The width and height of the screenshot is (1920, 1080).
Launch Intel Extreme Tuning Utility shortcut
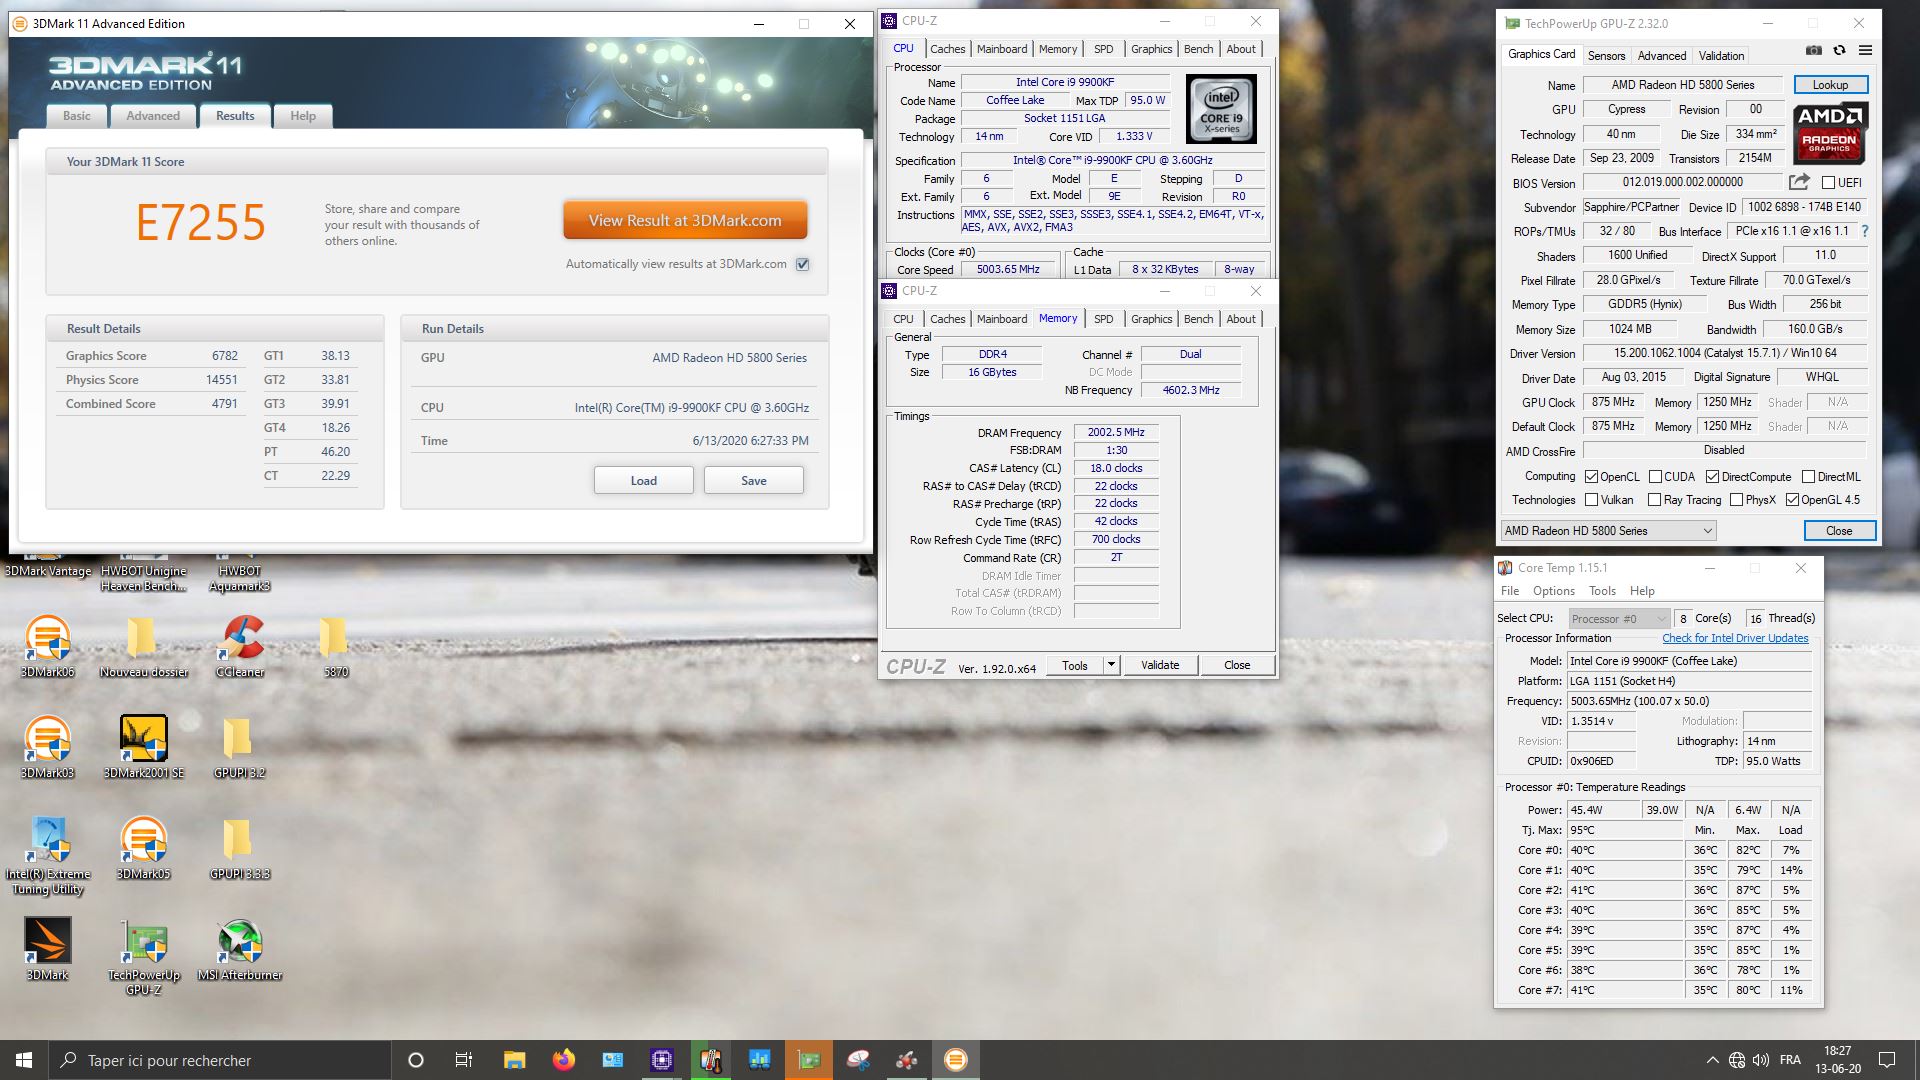tap(48, 855)
